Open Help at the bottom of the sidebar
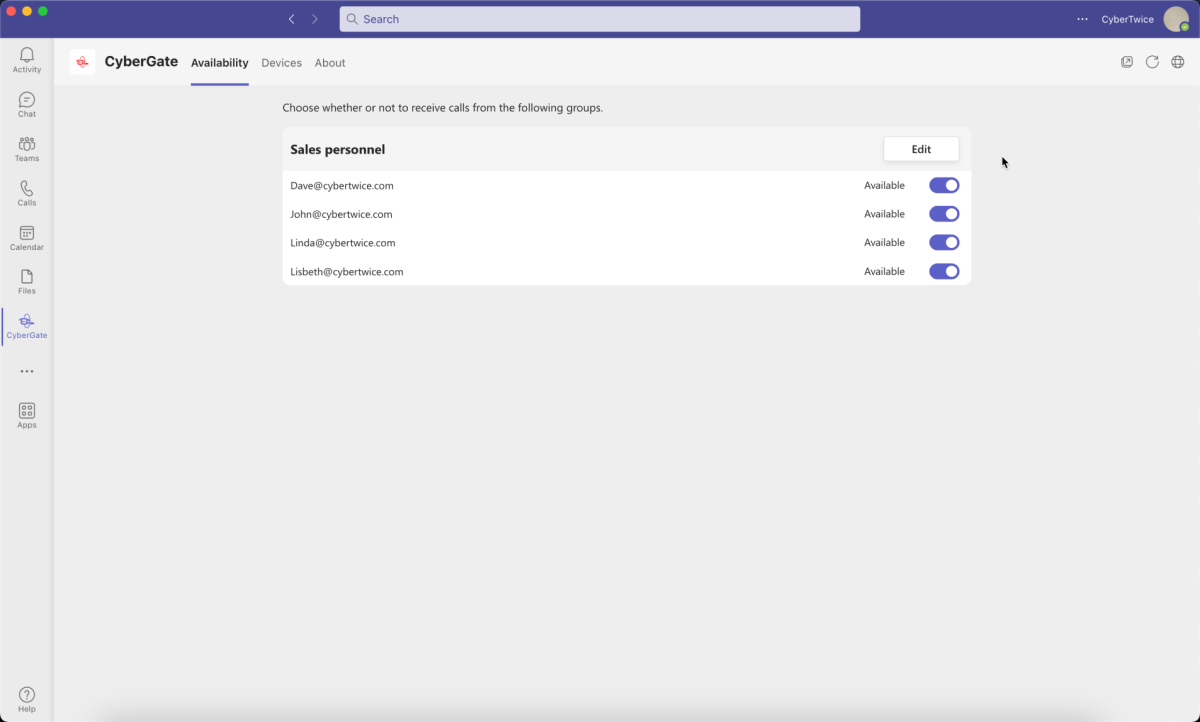 (x=27, y=700)
